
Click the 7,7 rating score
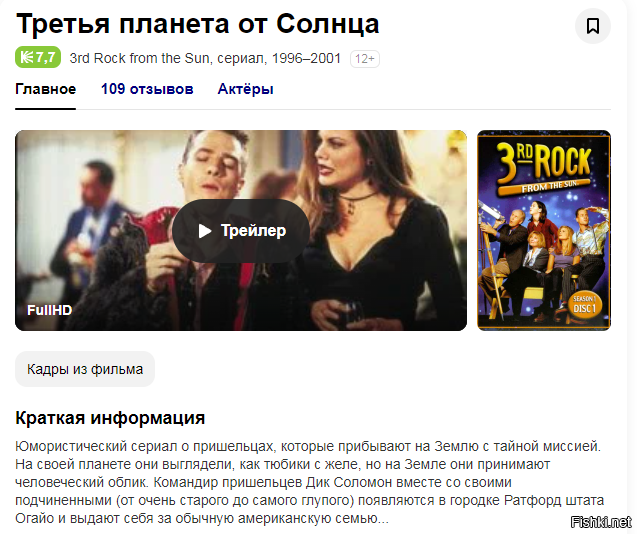pyautogui.click(x=46, y=57)
